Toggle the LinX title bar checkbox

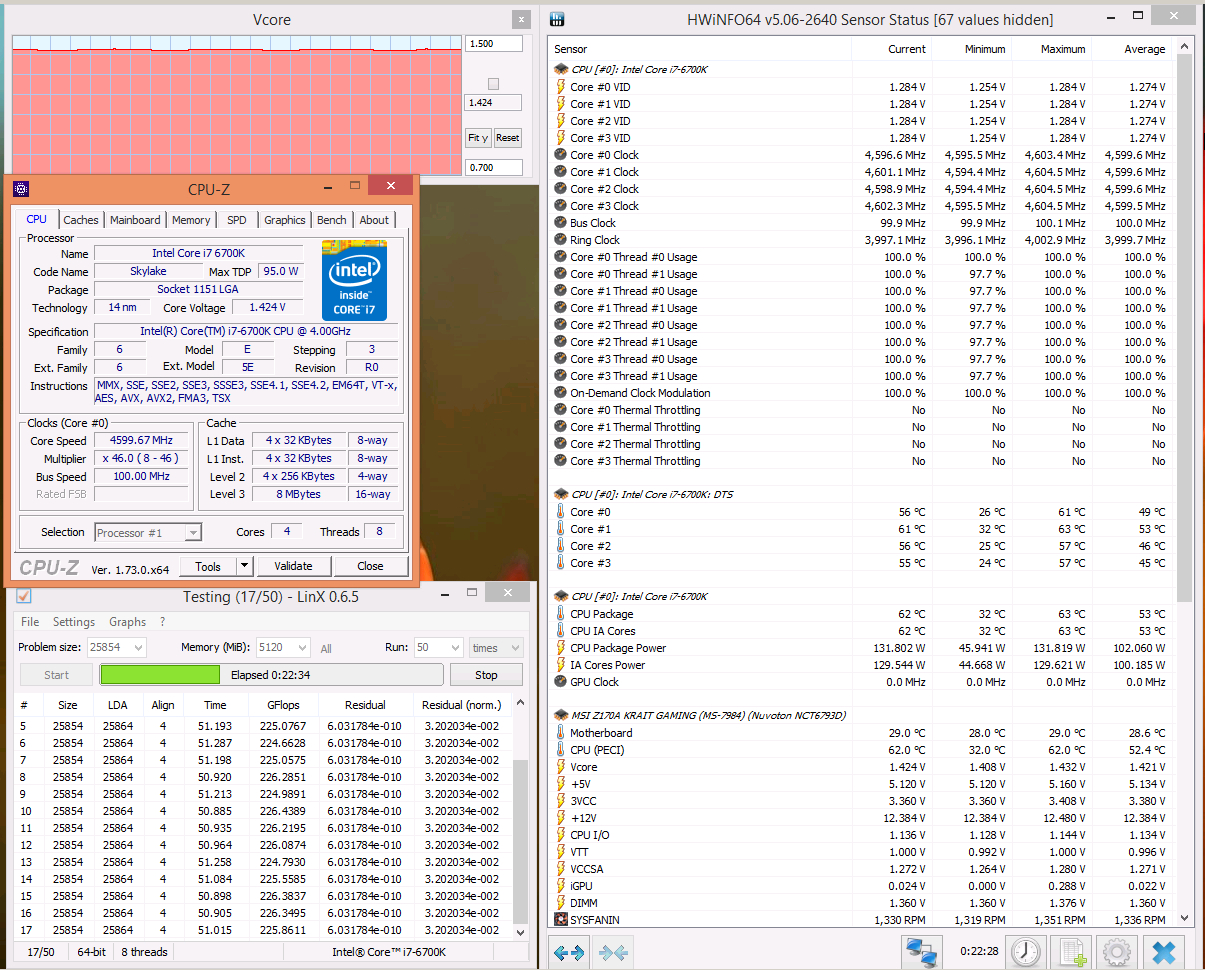[25, 596]
